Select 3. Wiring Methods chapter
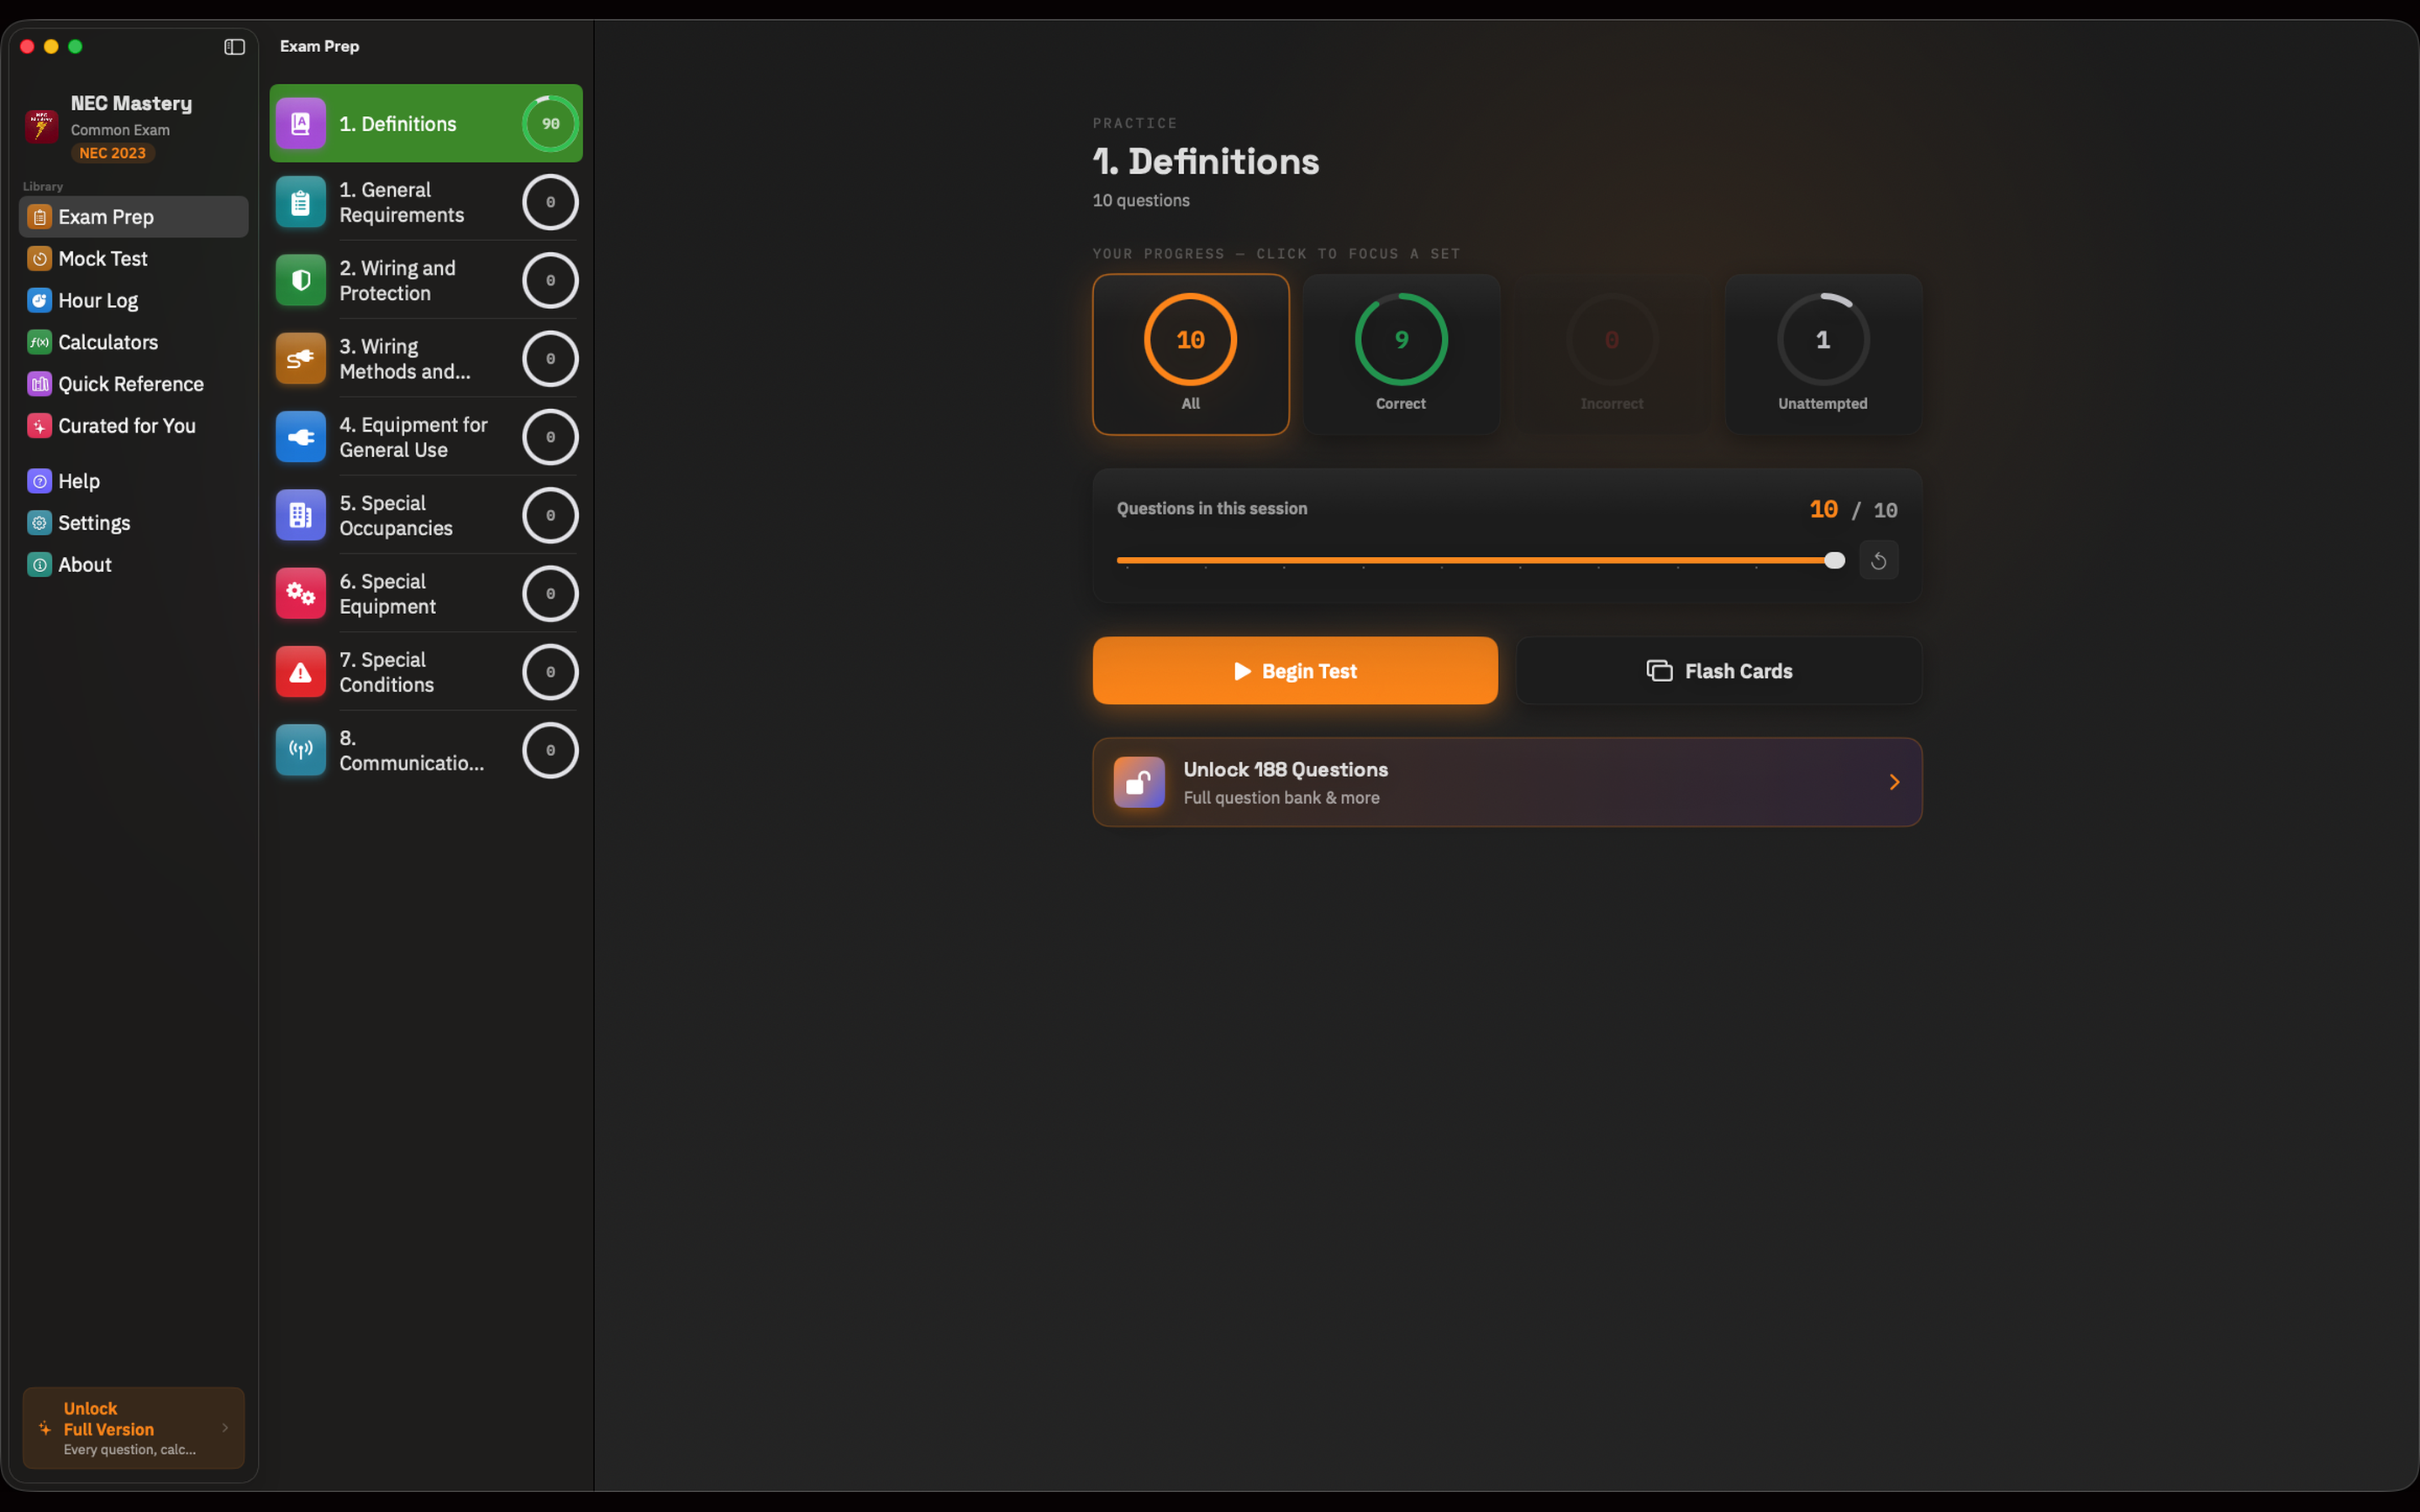 (x=426, y=359)
